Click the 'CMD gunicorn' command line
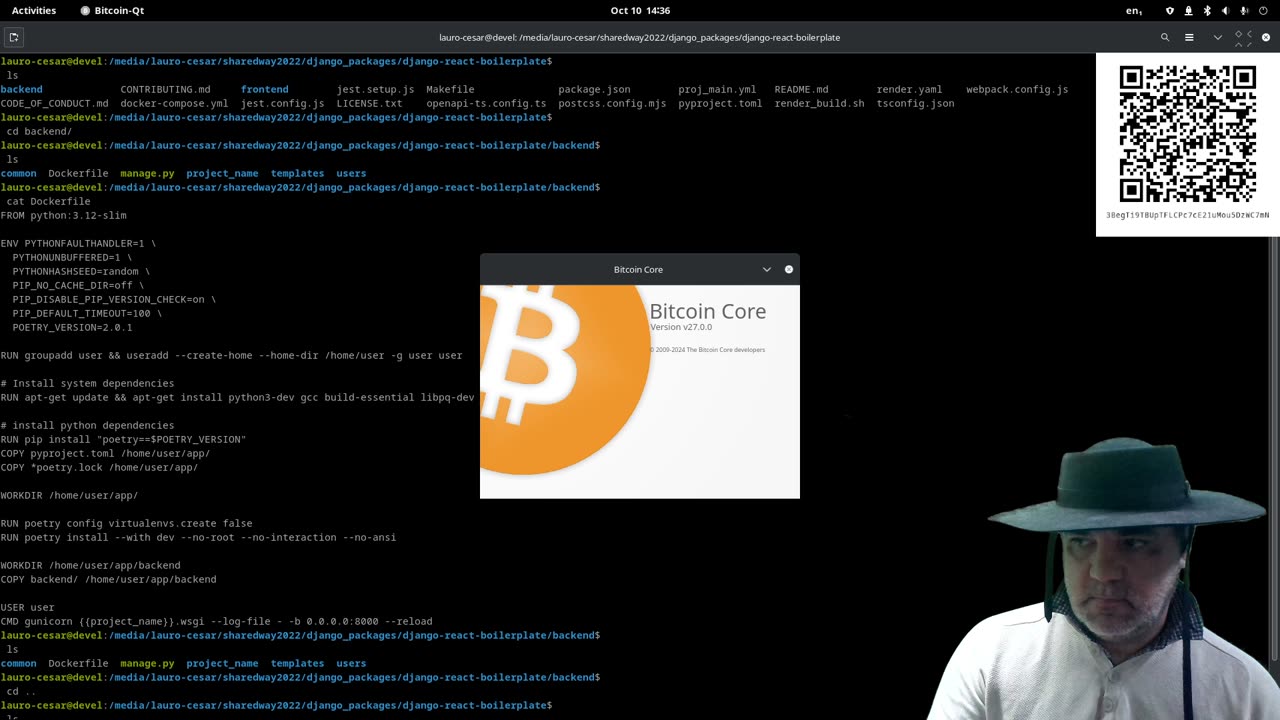This screenshot has height=720, width=1280. point(216,621)
